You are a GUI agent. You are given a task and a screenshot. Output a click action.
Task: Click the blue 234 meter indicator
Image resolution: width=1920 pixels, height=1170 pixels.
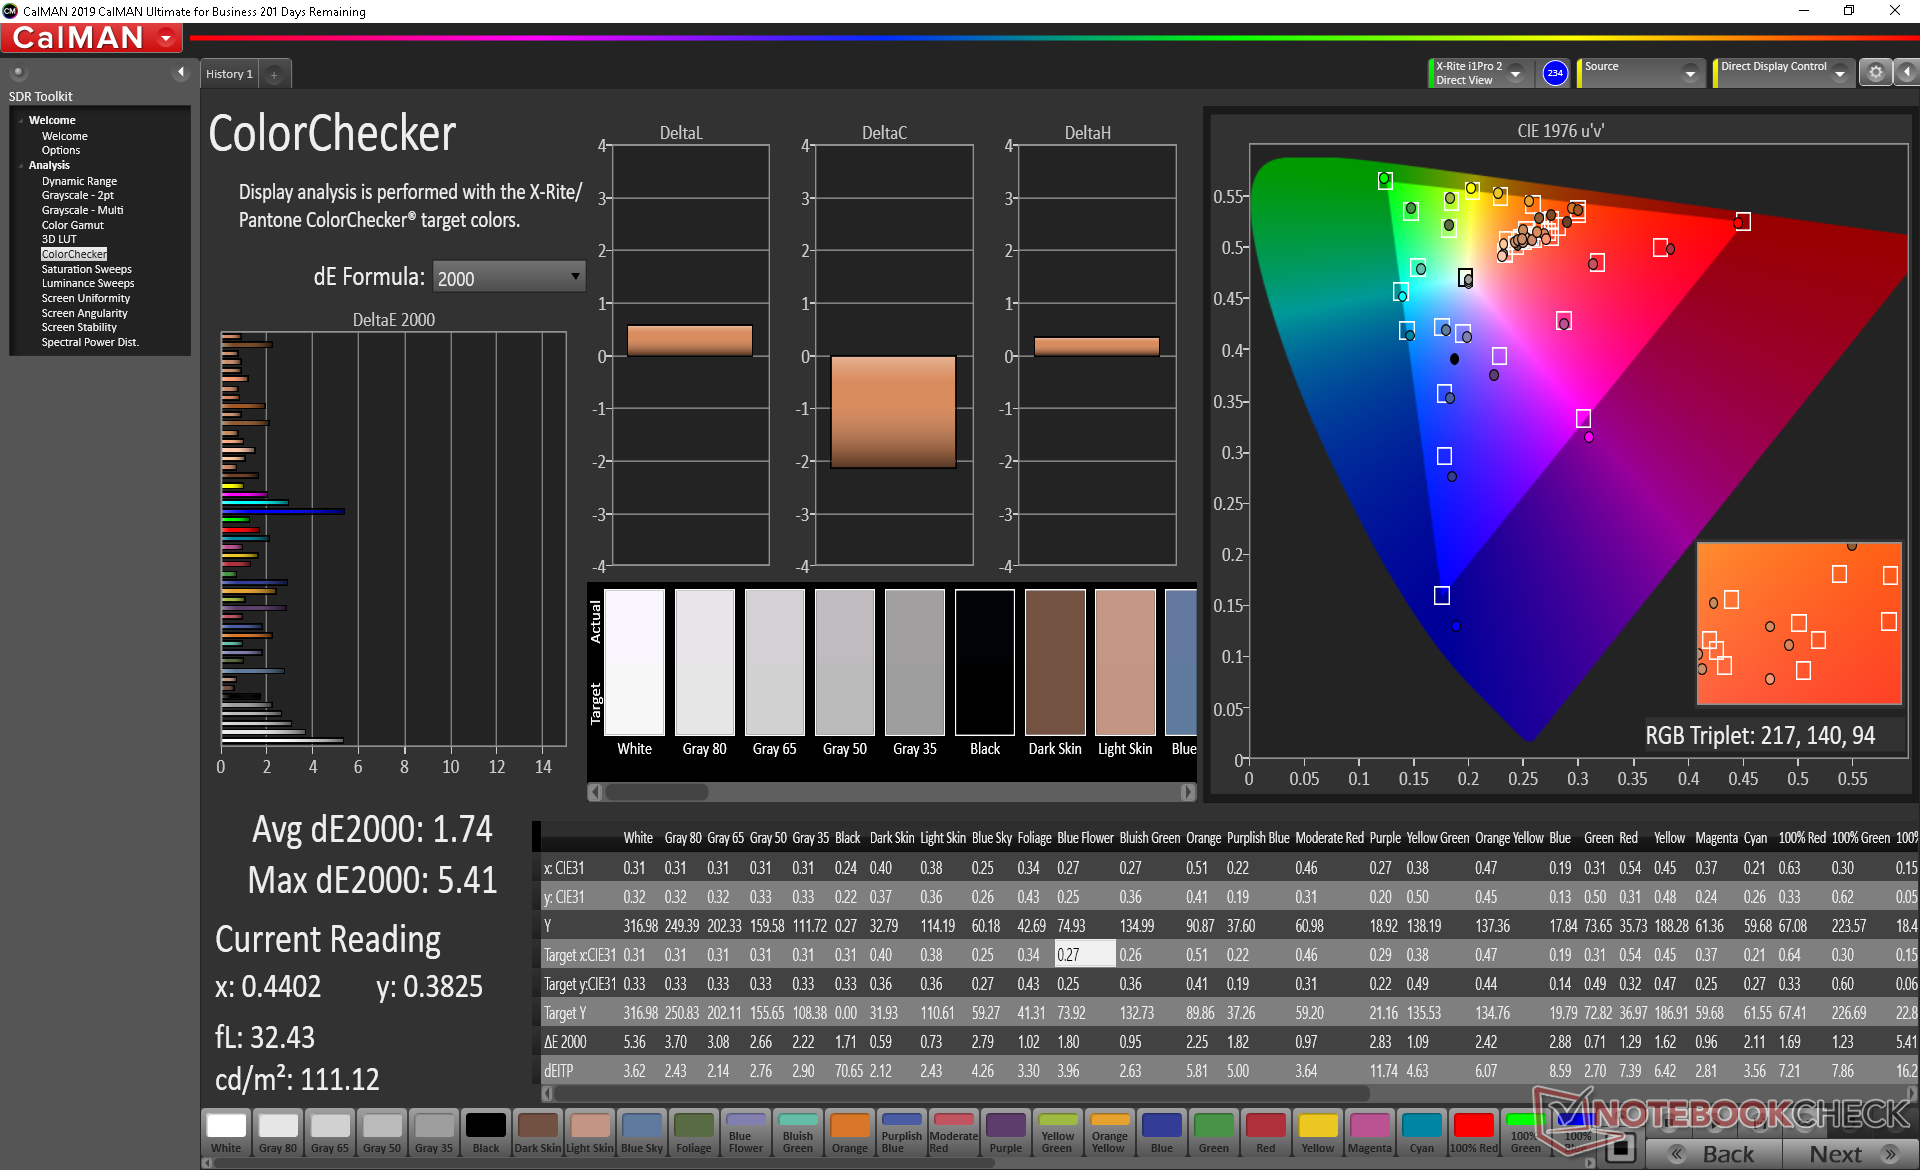(x=1555, y=73)
